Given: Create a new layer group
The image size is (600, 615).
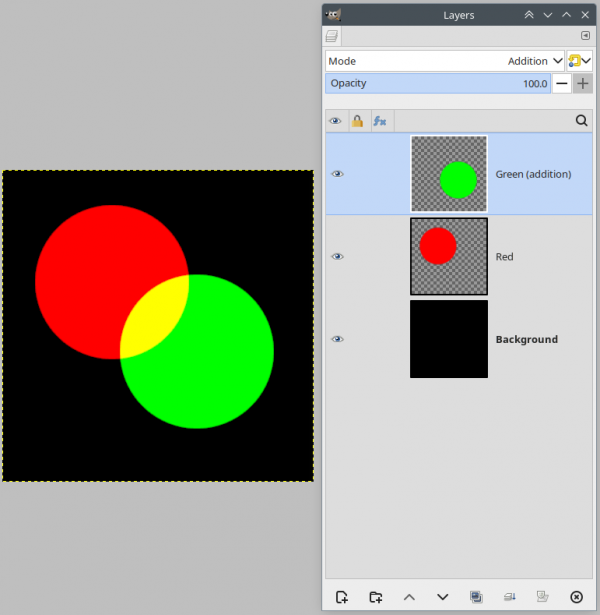Looking at the screenshot, I should 375,597.
